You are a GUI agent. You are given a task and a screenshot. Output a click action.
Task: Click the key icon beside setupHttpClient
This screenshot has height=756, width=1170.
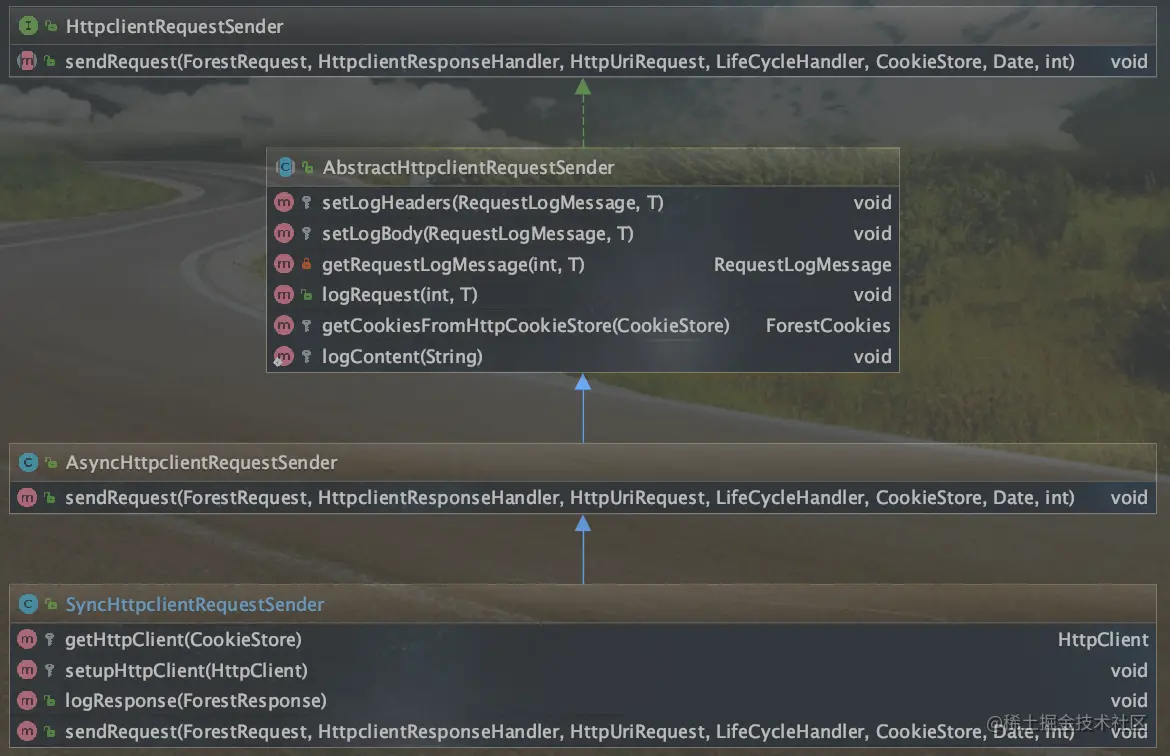pos(48,670)
